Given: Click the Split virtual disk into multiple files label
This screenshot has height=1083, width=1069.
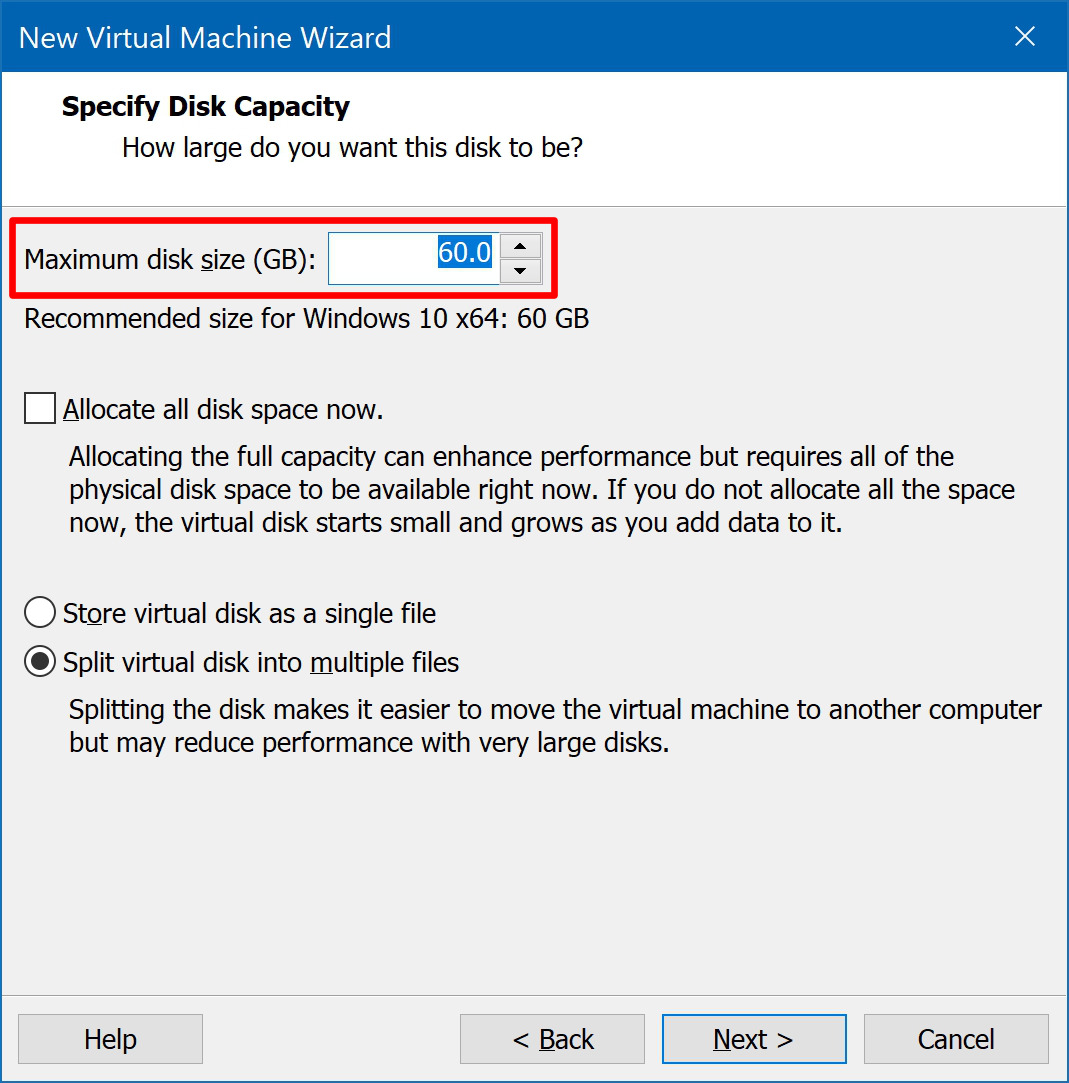Looking at the screenshot, I should [x=261, y=662].
